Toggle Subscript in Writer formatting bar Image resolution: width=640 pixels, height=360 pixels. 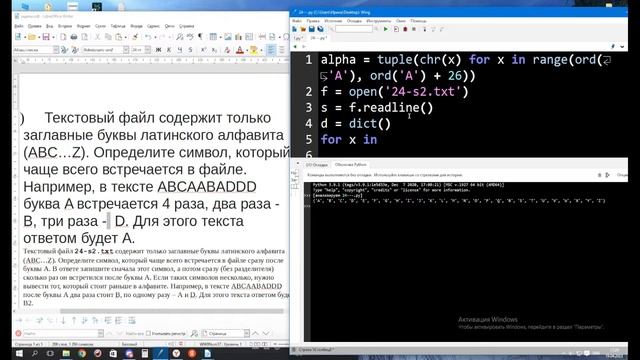tap(214, 50)
